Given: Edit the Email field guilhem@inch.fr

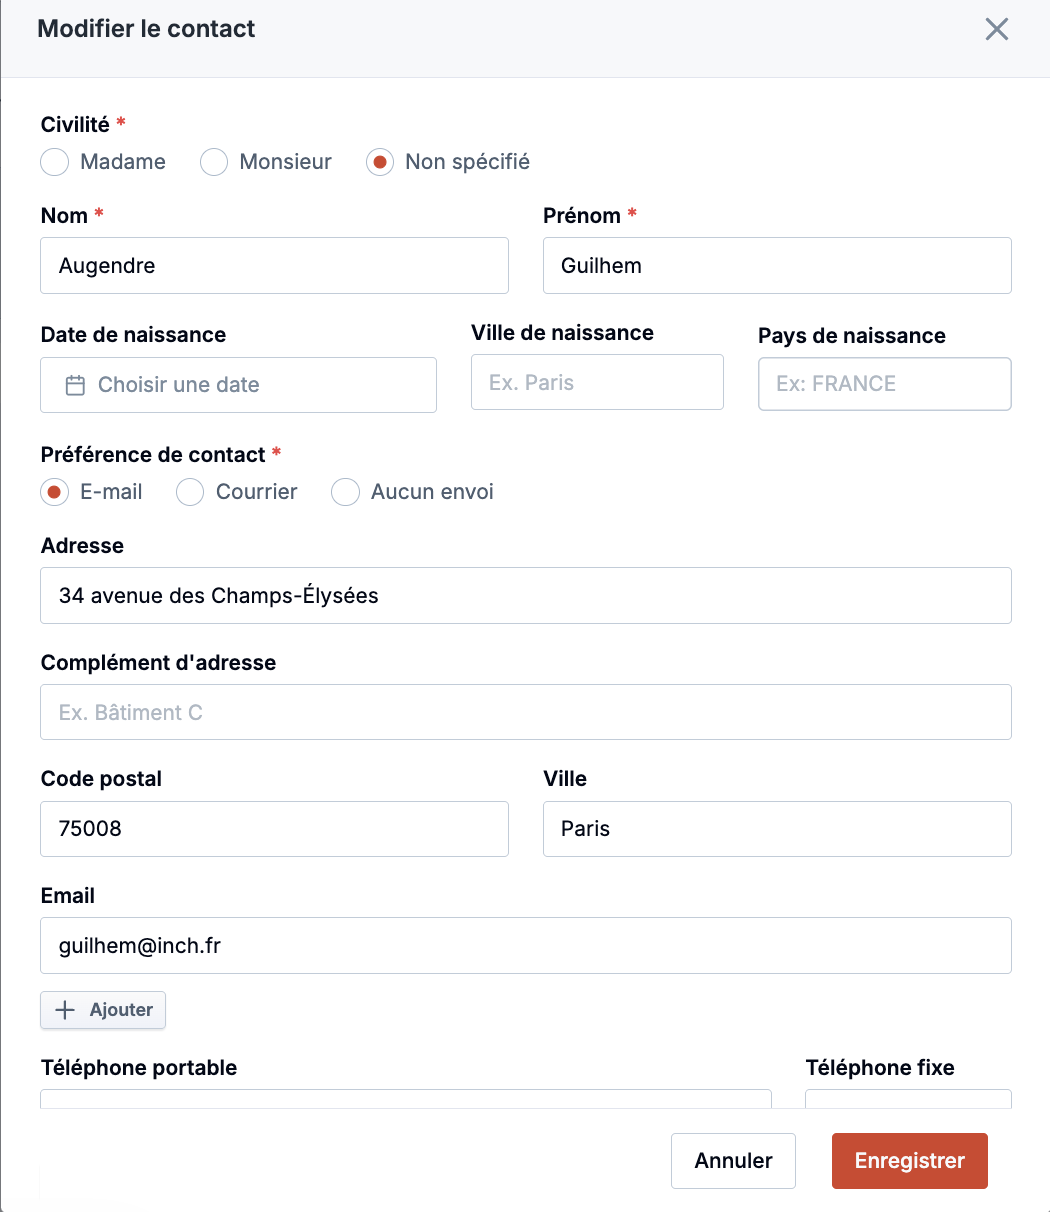Looking at the screenshot, I should pyautogui.click(x=525, y=945).
